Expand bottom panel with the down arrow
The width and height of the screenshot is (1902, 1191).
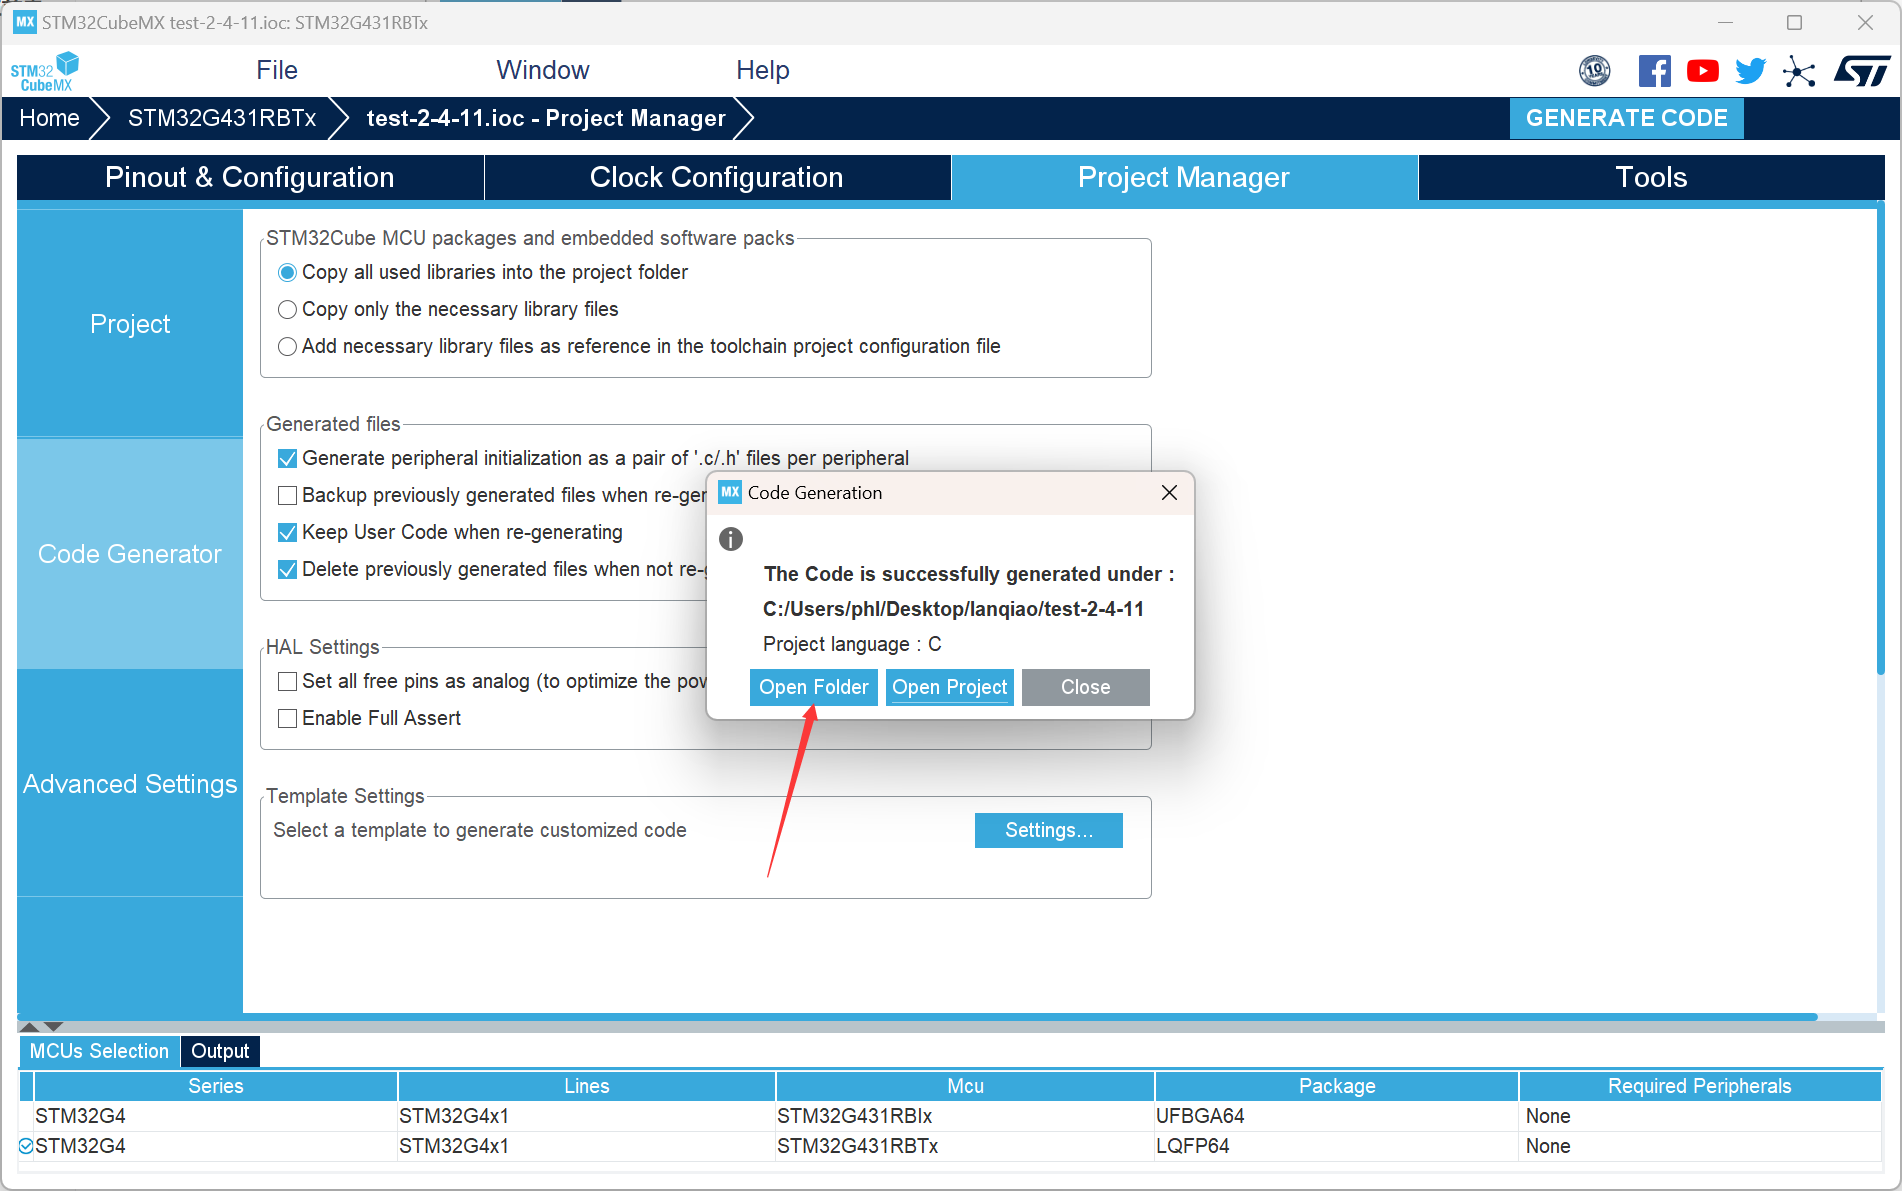[54, 1027]
